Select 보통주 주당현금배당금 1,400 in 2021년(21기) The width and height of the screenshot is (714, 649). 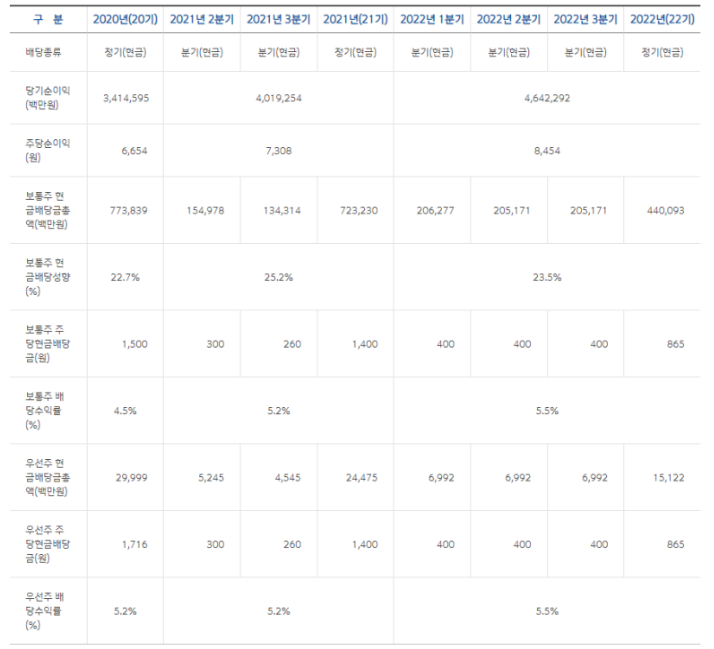(x=365, y=344)
